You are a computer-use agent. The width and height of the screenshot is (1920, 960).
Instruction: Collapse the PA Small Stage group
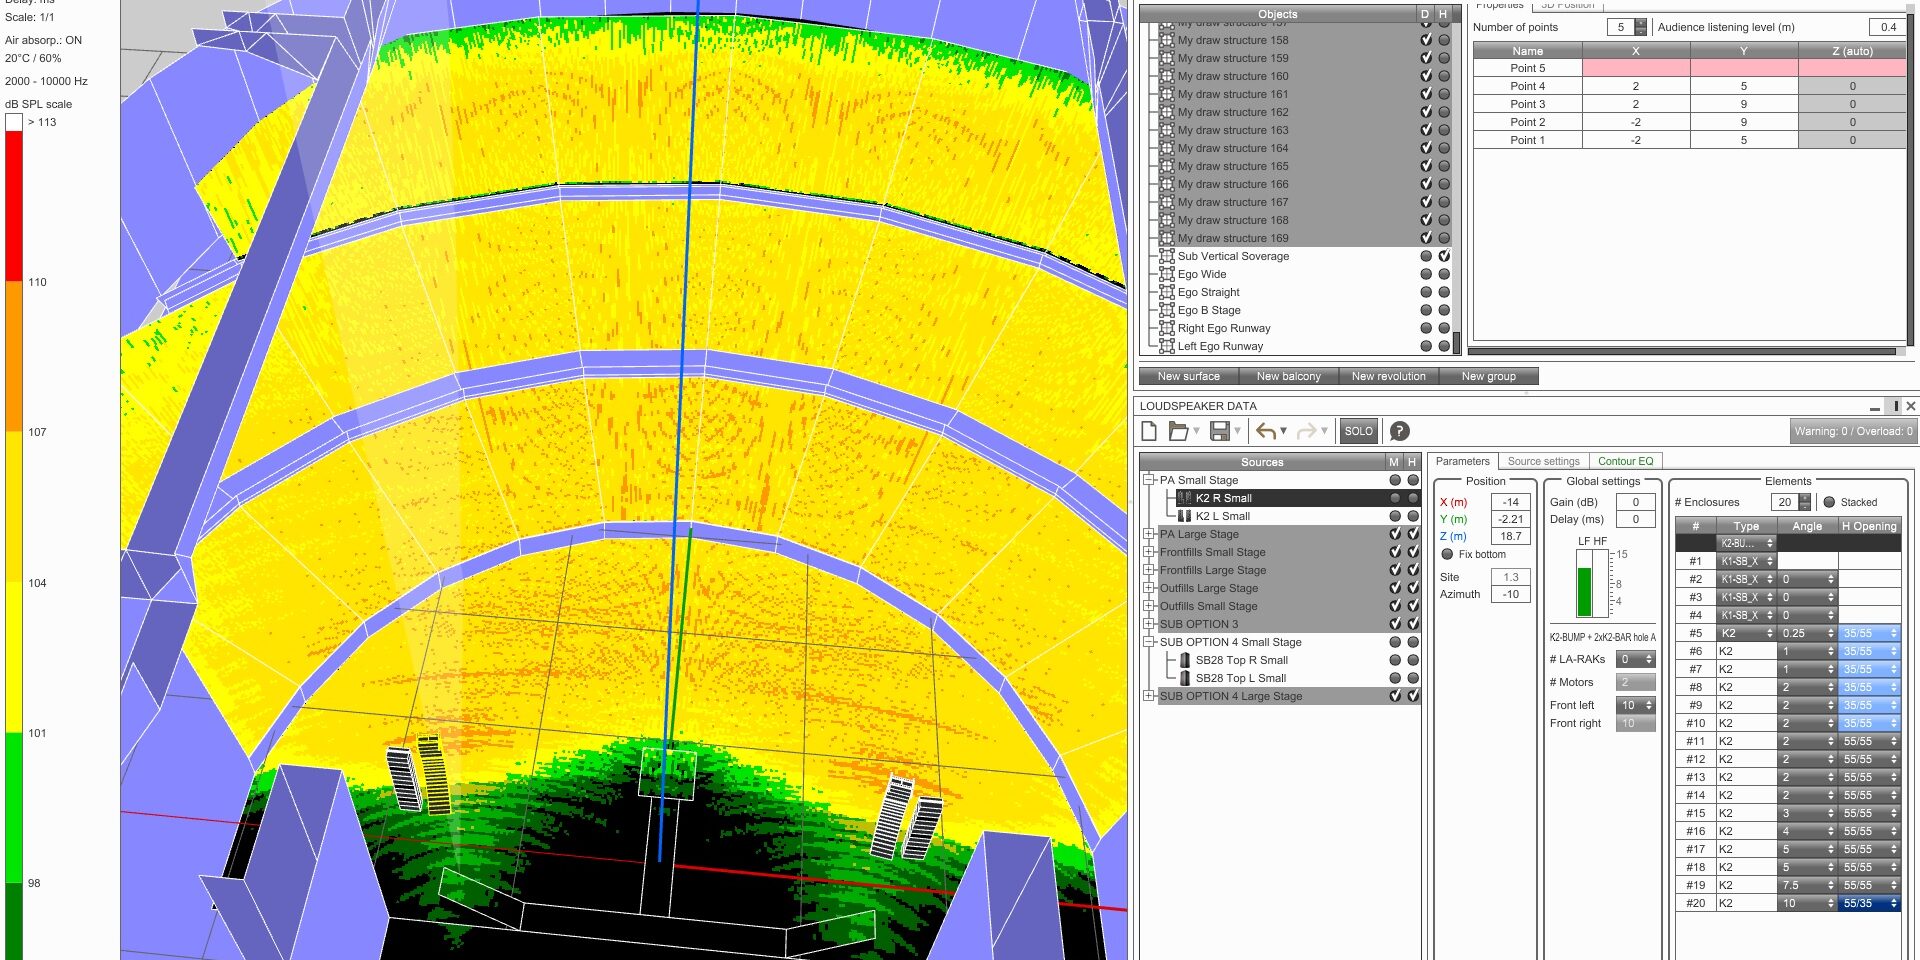tap(1149, 480)
